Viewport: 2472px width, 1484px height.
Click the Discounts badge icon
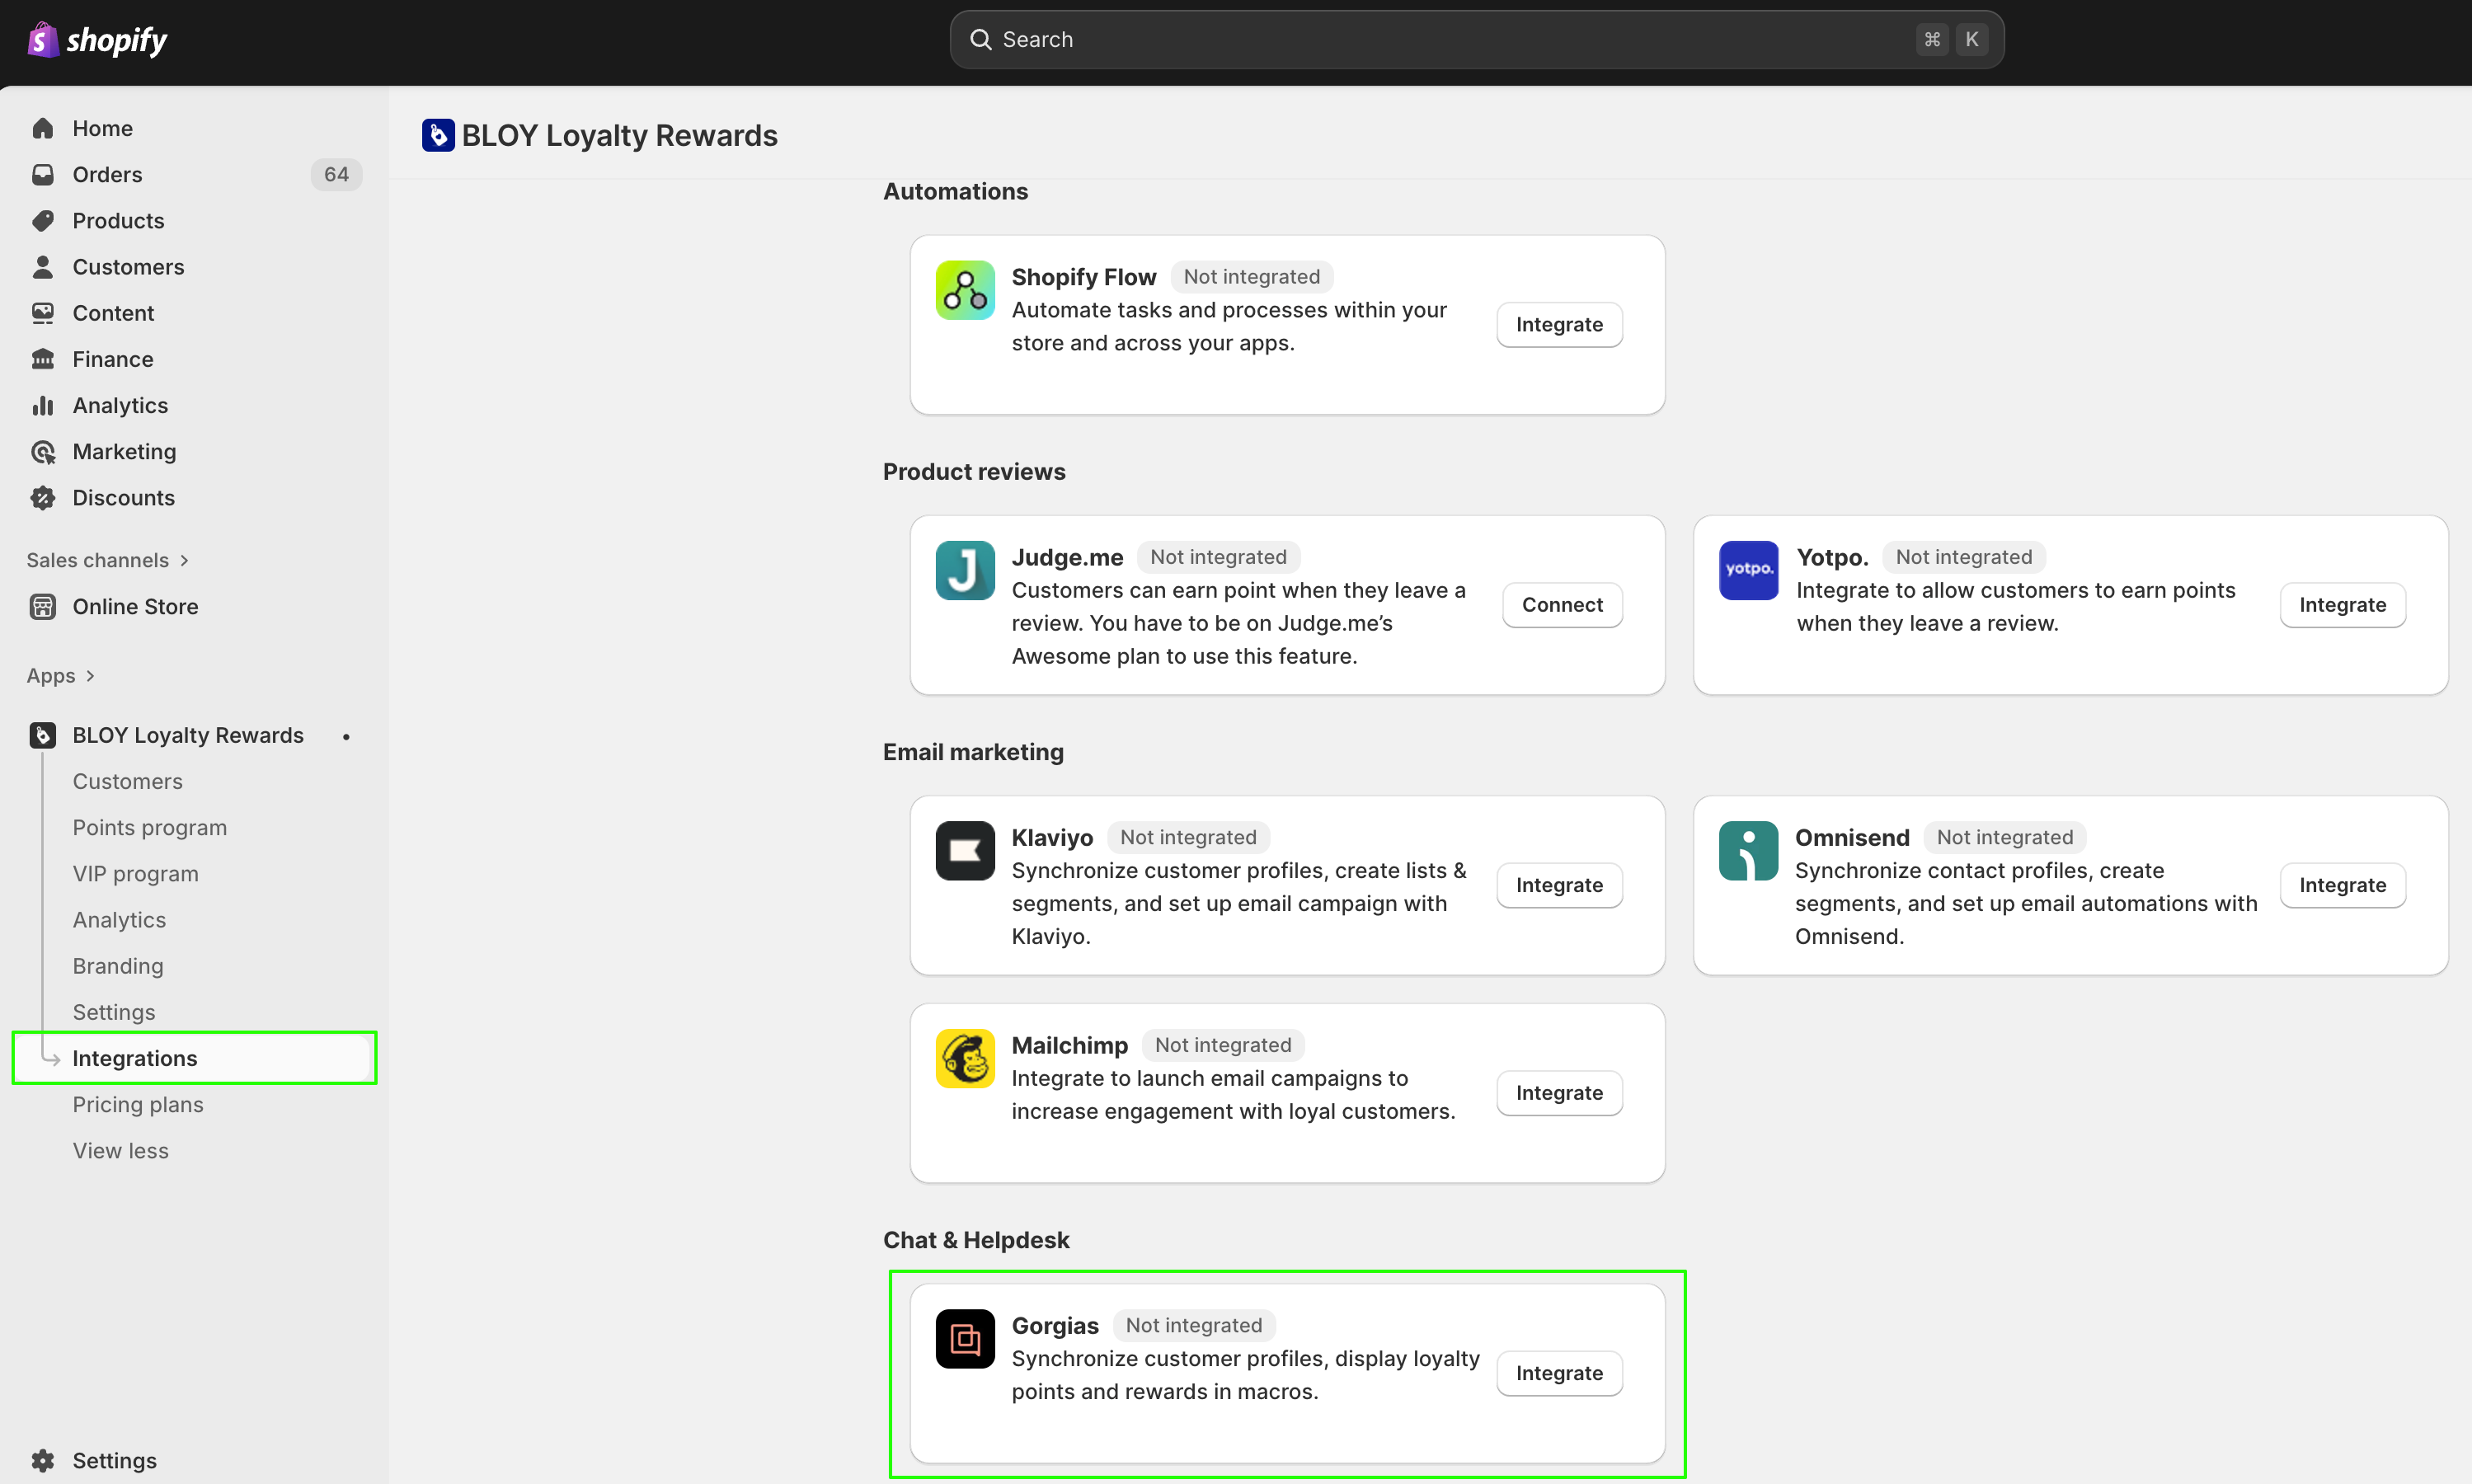(43, 498)
